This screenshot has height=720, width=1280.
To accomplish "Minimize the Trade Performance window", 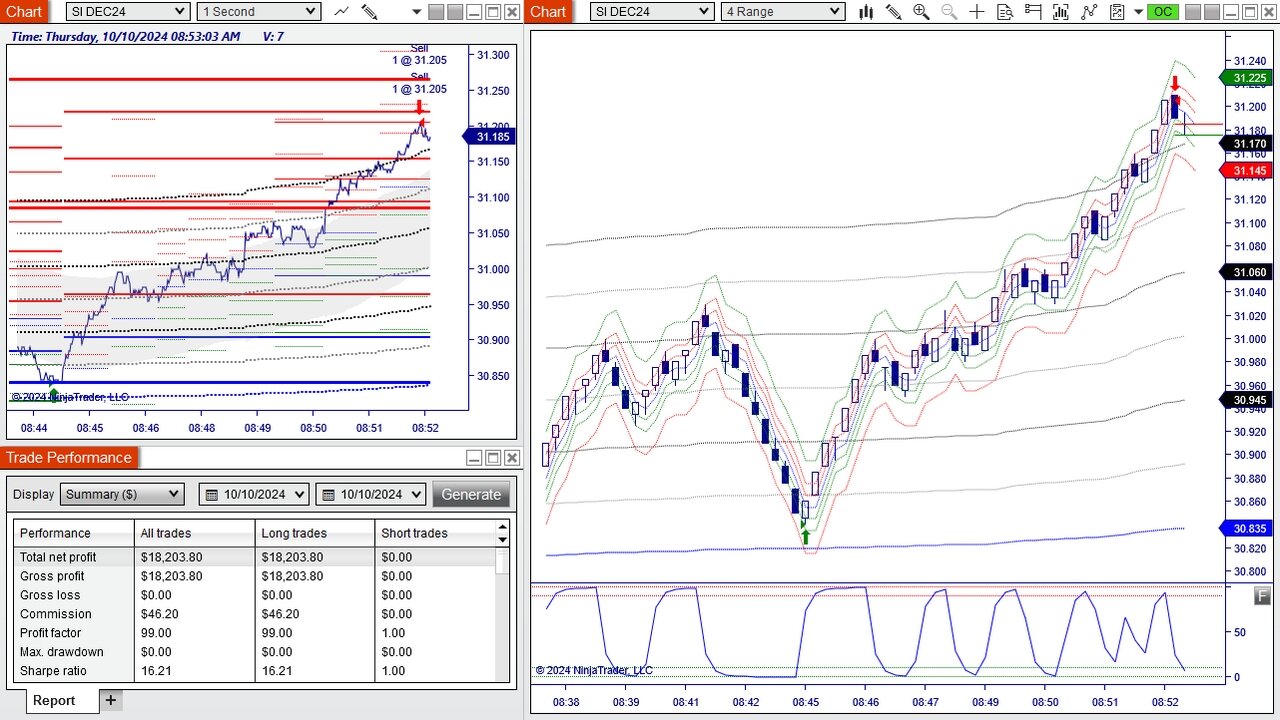I will pos(474,458).
